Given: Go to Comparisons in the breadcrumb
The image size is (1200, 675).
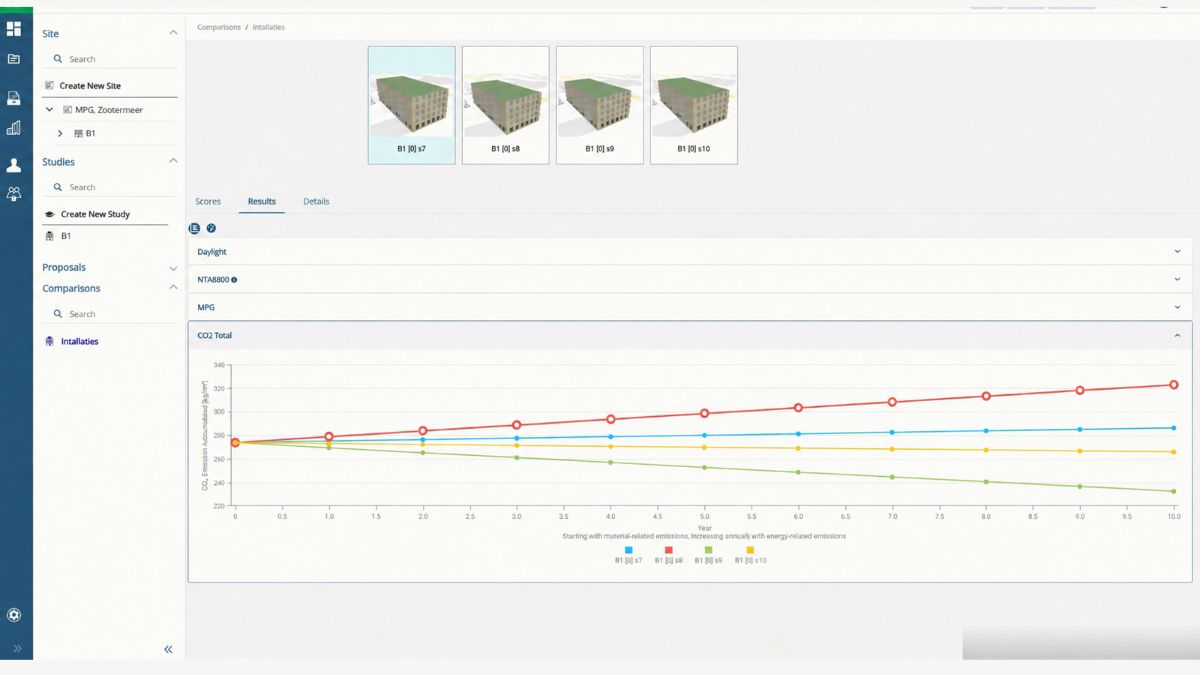Looking at the screenshot, I should (x=219, y=27).
